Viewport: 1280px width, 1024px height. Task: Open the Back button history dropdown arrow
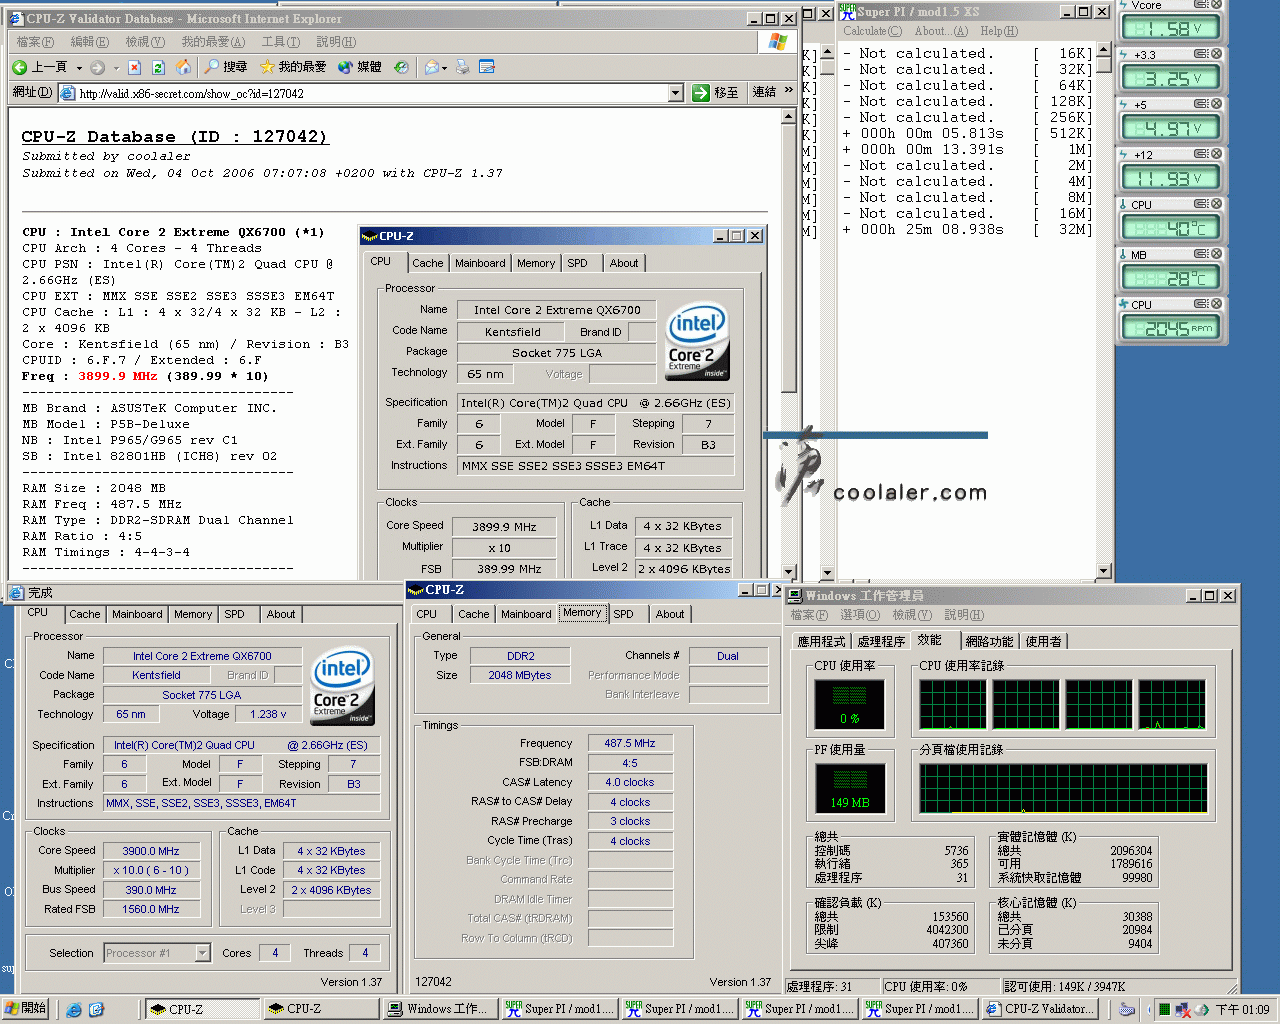[79, 68]
